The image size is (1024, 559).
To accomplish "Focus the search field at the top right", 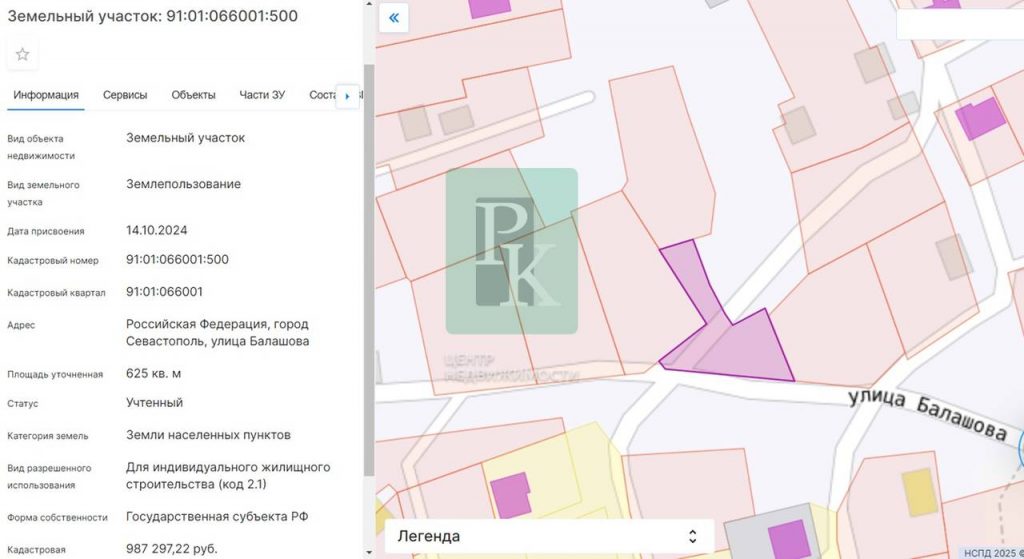I will click(x=958, y=25).
